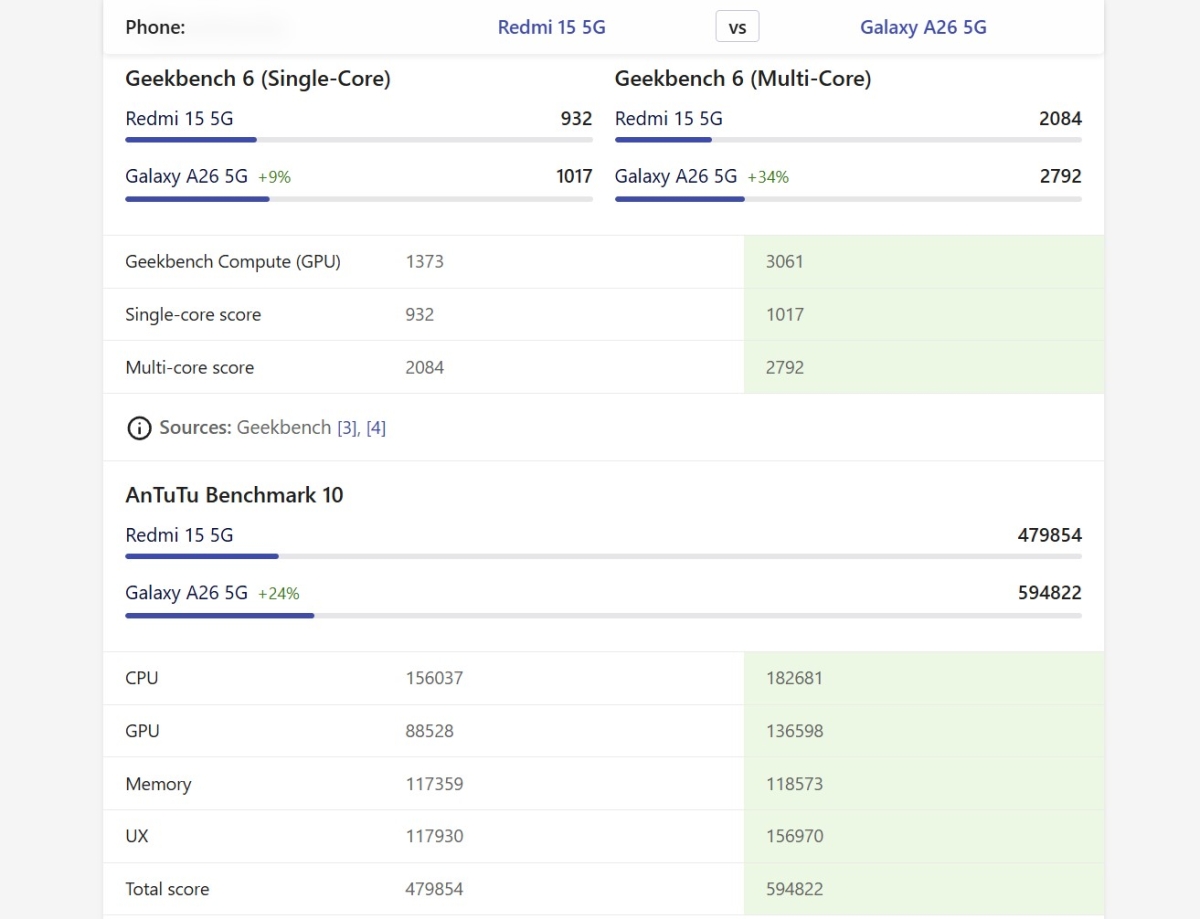
Task: Click the Sources info icon
Action: tap(139, 428)
